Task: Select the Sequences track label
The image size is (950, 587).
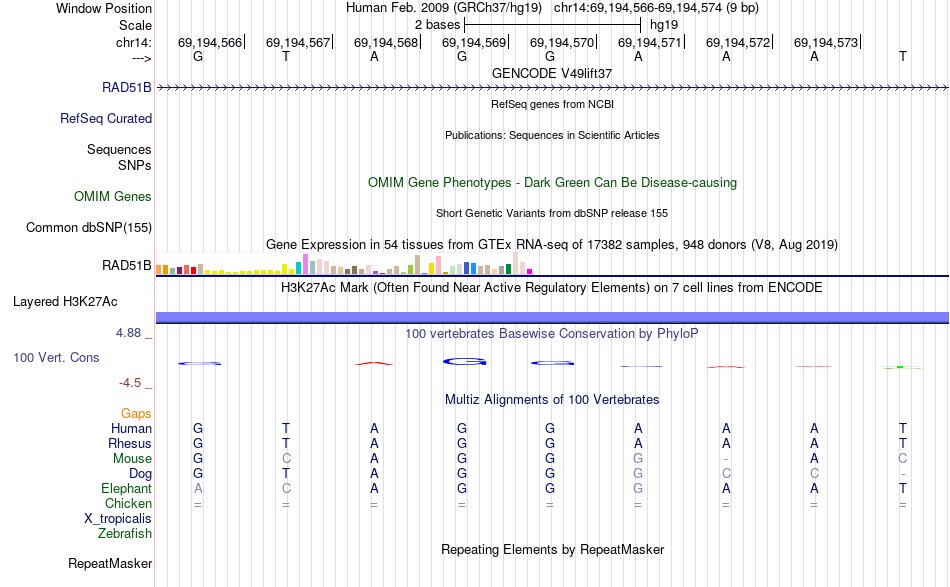Action: coord(119,150)
